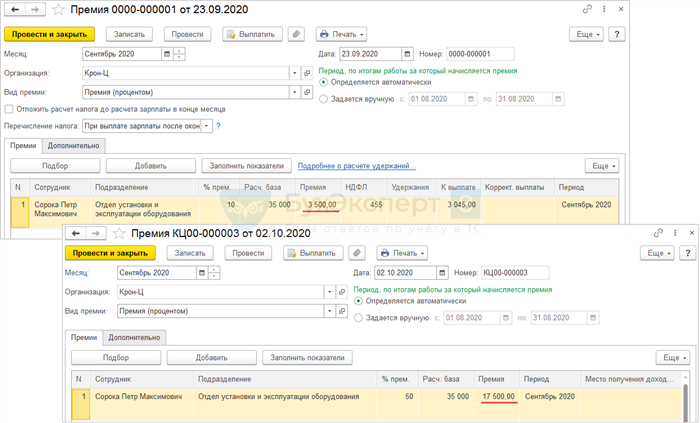Click Добавить in bottom window
The height and width of the screenshot is (423, 700).
212,358
